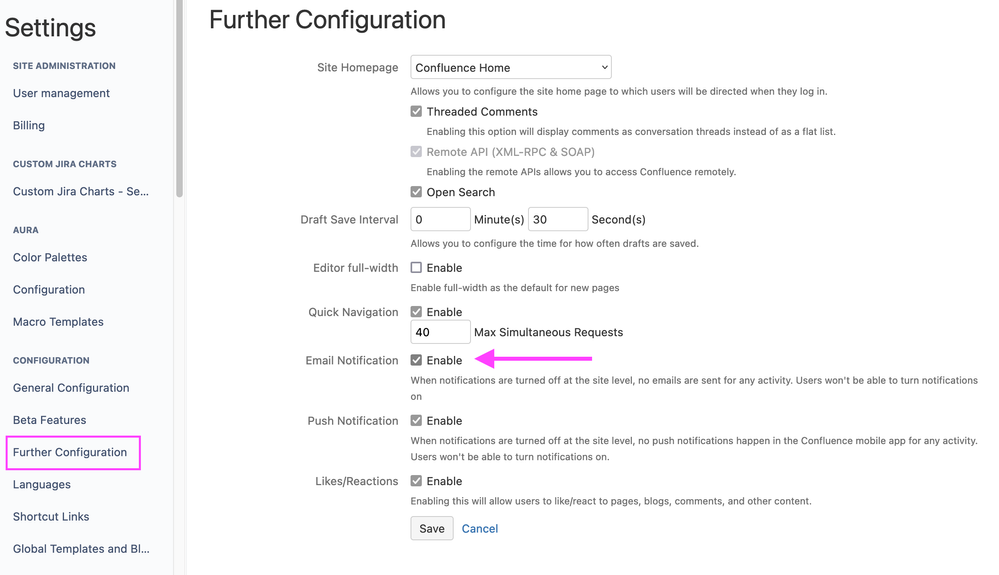Click the Max Simultaneous Requests field
Screen dimensions: 999x575
[440, 332]
